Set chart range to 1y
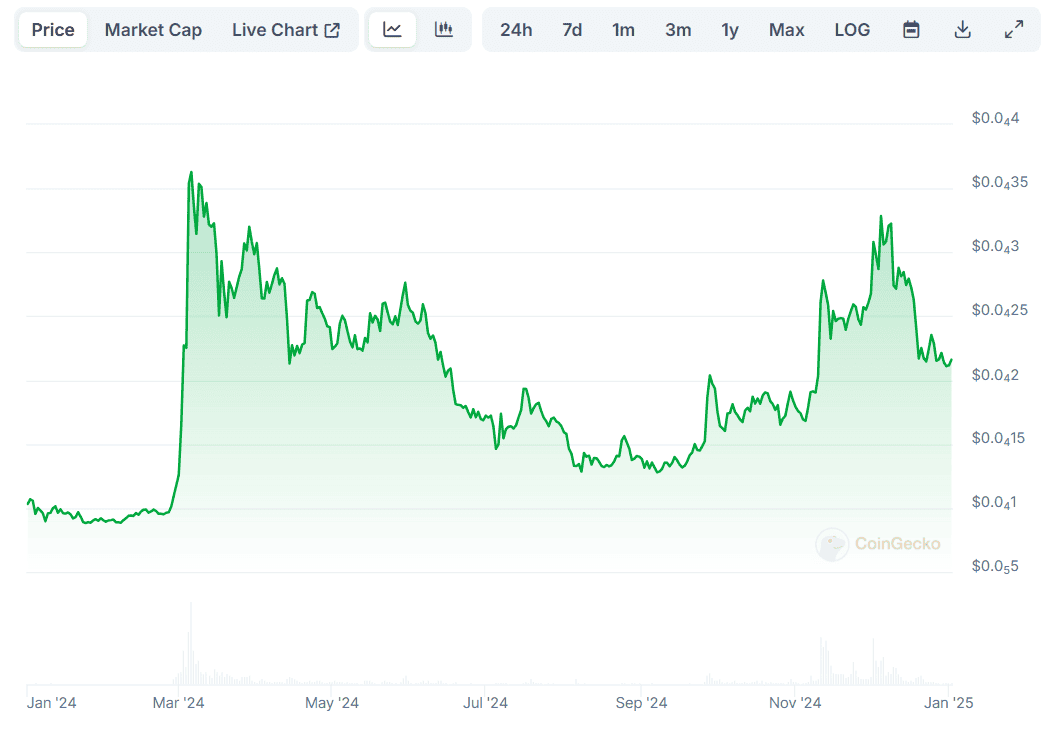The image size is (1042, 733). (x=730, y=30)
